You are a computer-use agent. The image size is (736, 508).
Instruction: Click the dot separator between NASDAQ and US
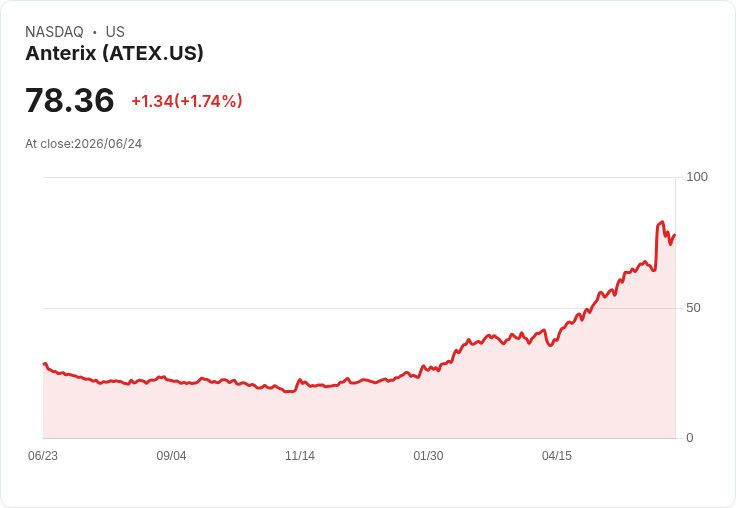[x=94, y=32]
